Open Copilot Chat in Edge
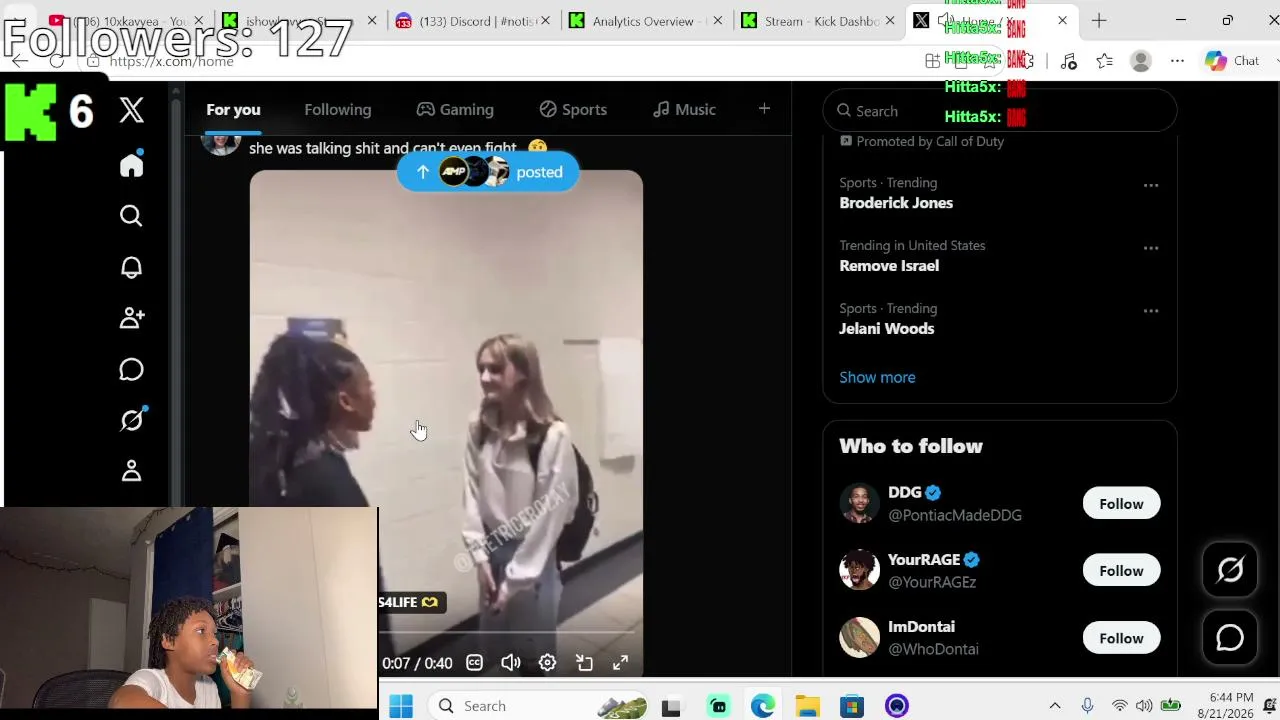Image resolution: width=1280 pixels, height=720 pixels. coord(1232,61)
